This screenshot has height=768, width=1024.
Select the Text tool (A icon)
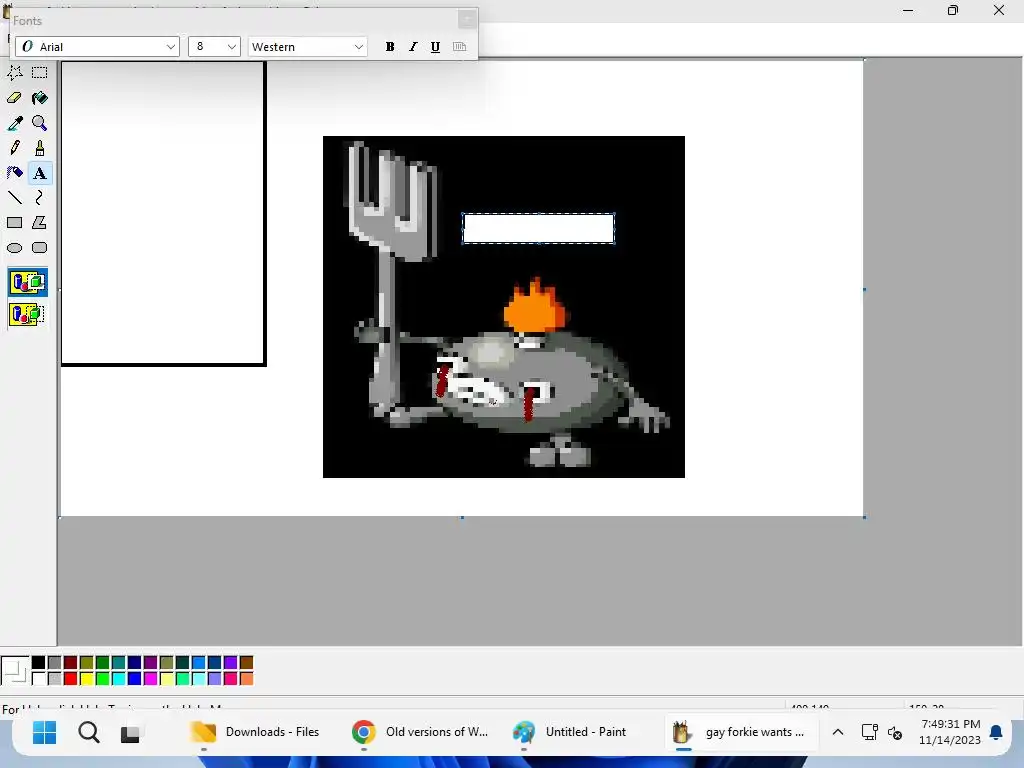pos(40,173)
